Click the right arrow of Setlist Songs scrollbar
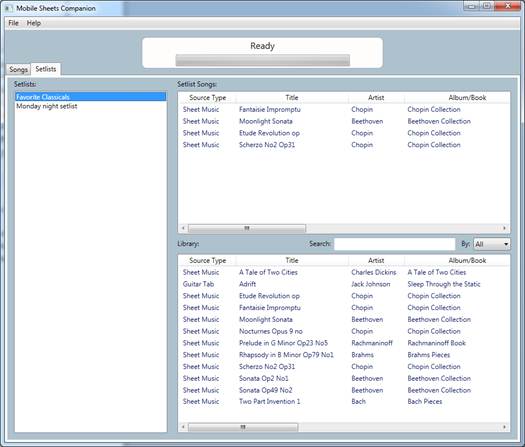Viewport: 525px width, 447px height. [505, 228]
